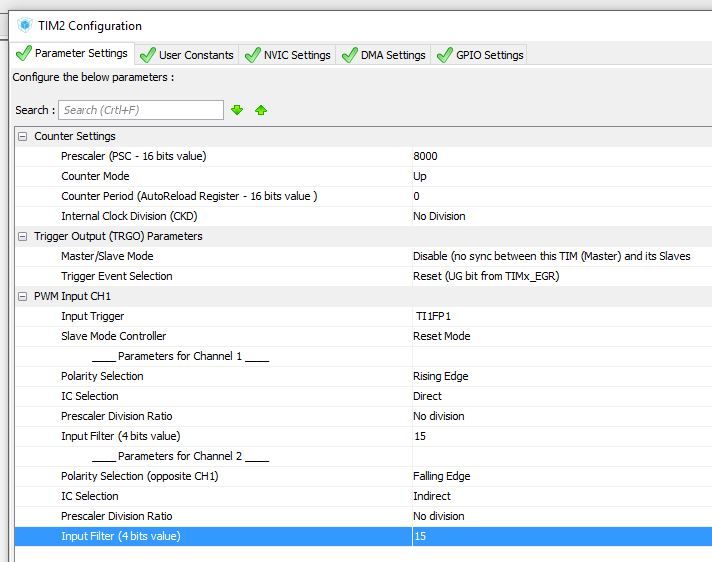This screenshot has height=562, width=712.
Task: Open Input Trigger TI1FP1 value dropdown
Action: tap(433, 316)
